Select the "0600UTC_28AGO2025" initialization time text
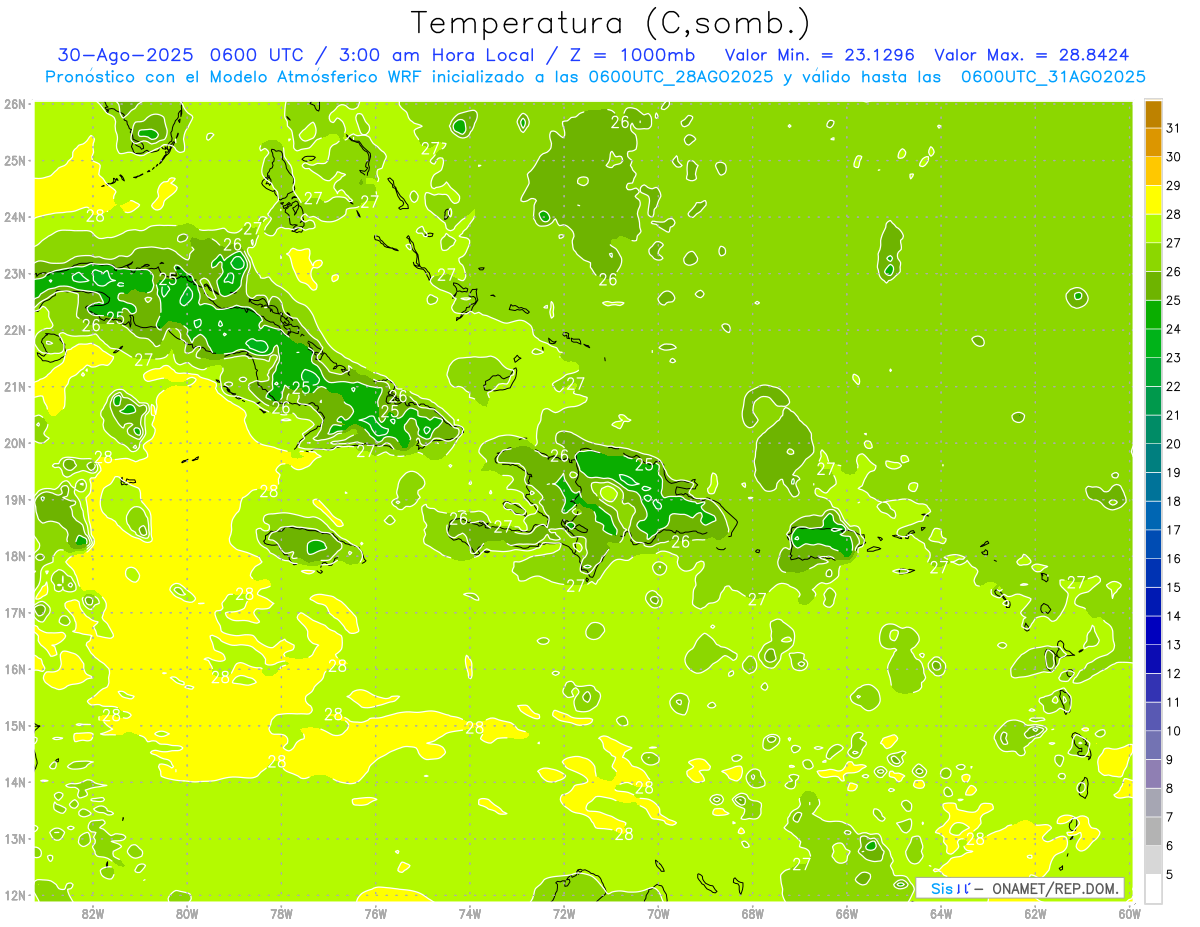1200x927 pixels. [x=681, y=77]
